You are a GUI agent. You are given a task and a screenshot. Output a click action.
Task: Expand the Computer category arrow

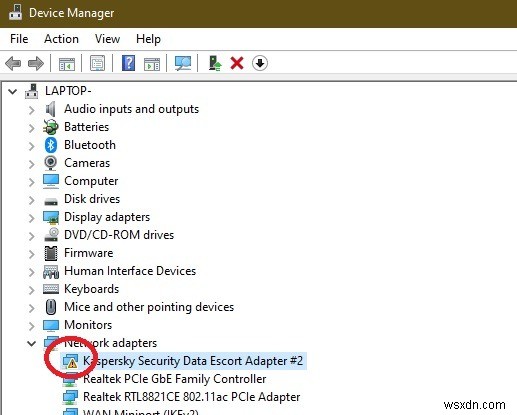[x=32, y=182]
